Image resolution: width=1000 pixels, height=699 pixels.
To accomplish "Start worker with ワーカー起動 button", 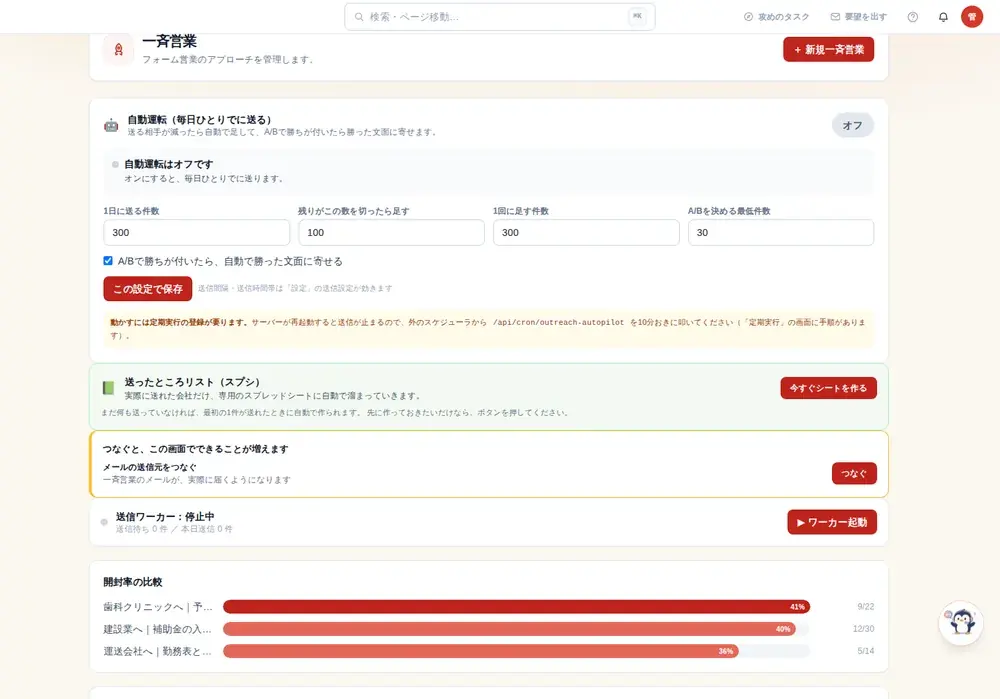I will tap(832, 522).
